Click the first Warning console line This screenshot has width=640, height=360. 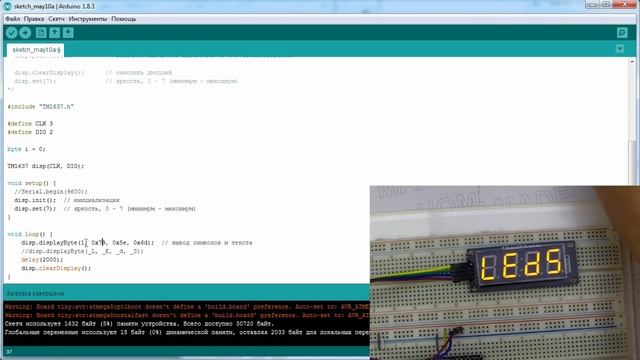pos(187,307)
